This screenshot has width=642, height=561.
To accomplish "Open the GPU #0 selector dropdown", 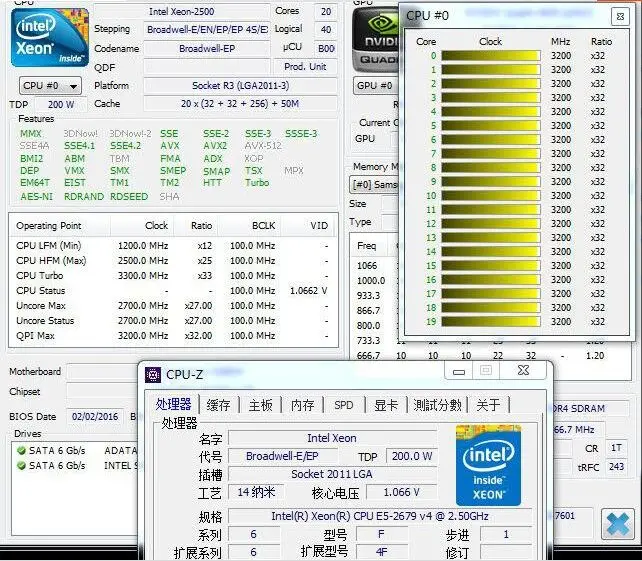I will pyautogui.click(x=375, y=86).
